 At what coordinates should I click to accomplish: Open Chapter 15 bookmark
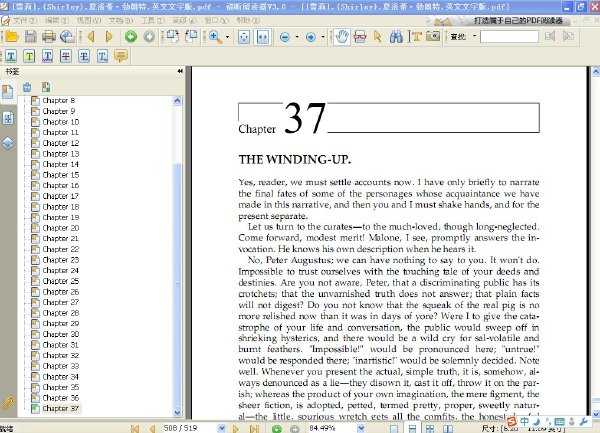(60, 175)
